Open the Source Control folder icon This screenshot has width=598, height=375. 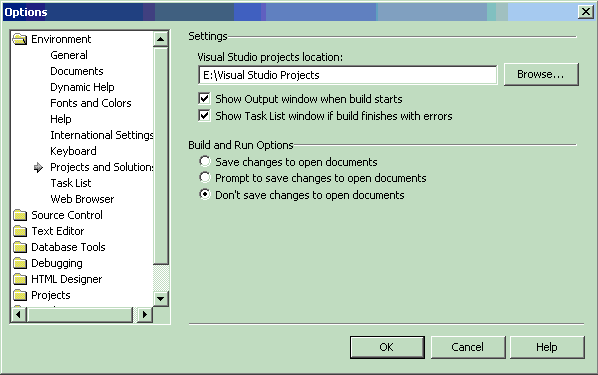point(20,215)
